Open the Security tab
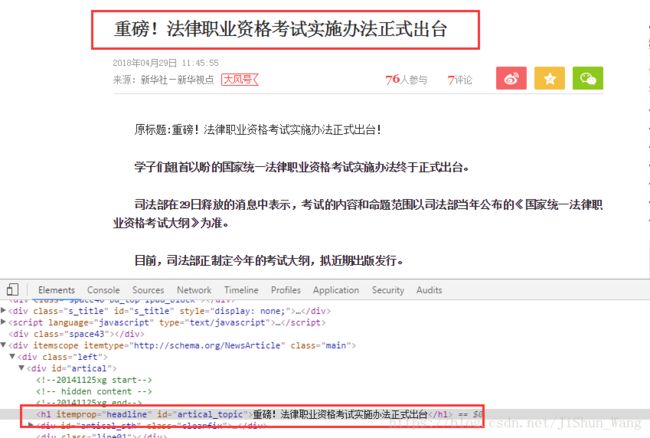This screenshot has height=438, width=650. (388, 290)
